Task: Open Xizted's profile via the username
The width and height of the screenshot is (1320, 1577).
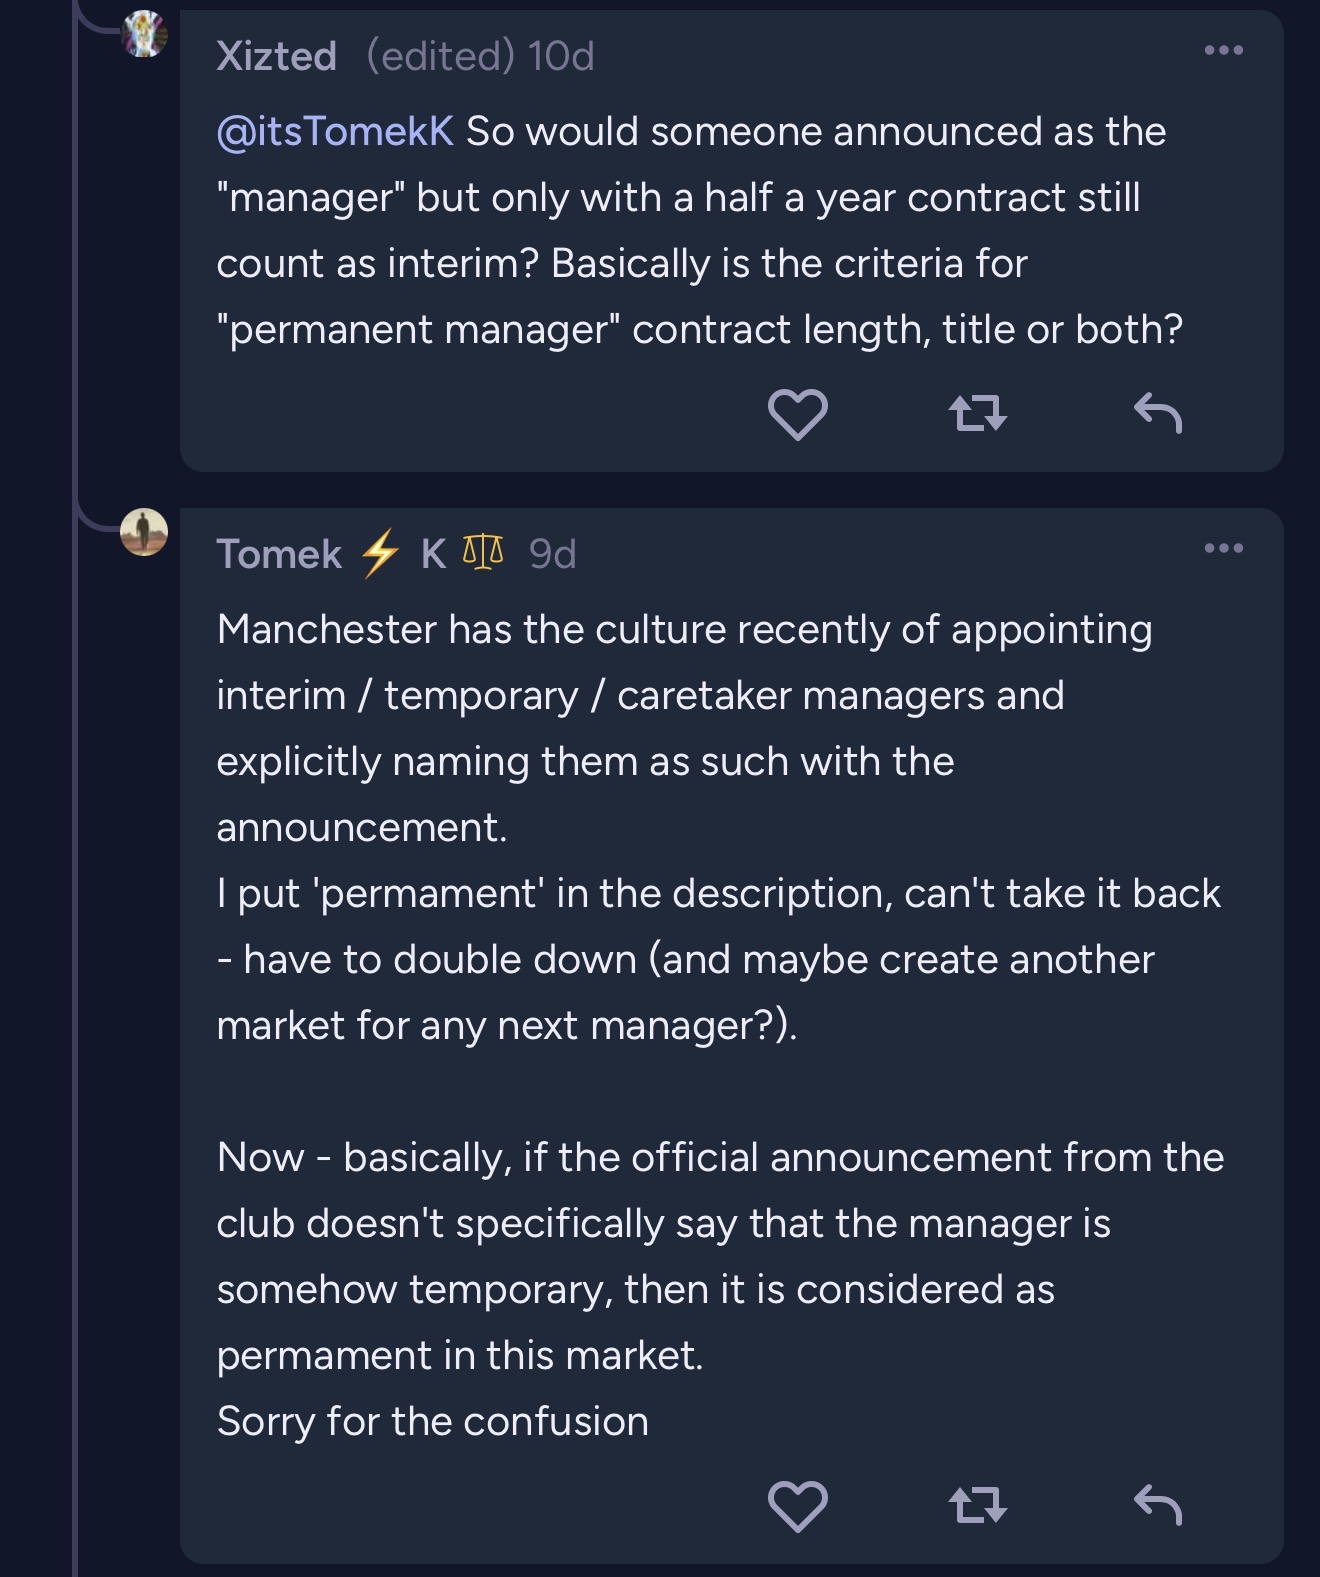Action: pyautogui.click(x=276, y=56)
